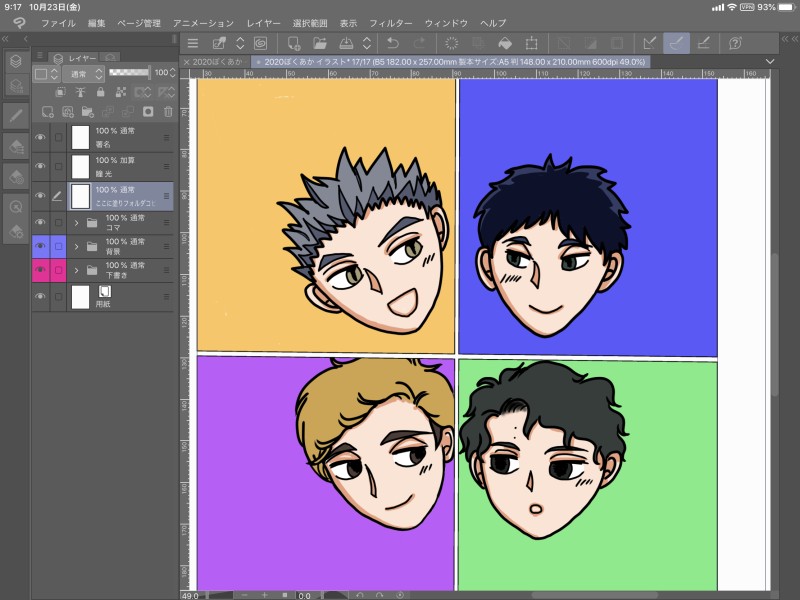Screen dimensions: 800x600
Task: Toggle lock layer
Action: pyautogui.click(x=101, y=92)
